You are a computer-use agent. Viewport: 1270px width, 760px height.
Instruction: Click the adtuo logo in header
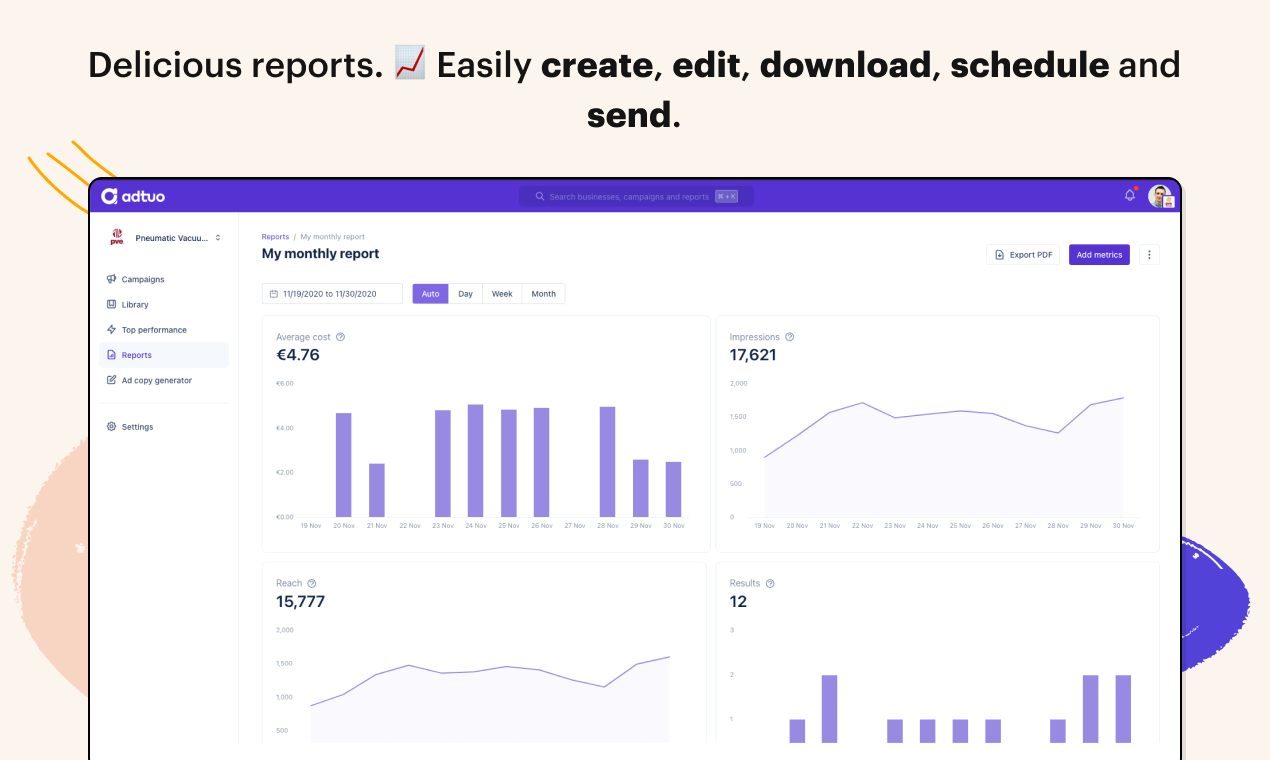pos(133,196)
